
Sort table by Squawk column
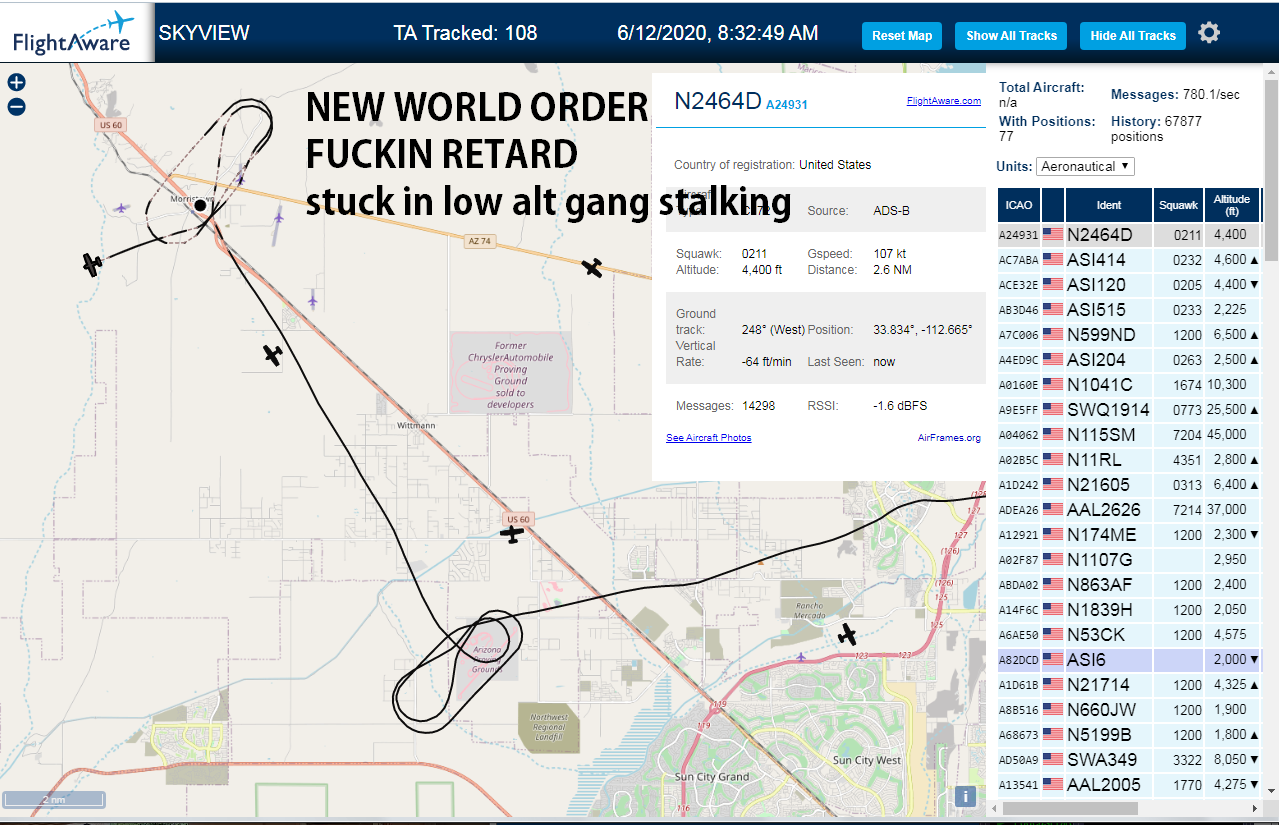[x=1178, y=205]
